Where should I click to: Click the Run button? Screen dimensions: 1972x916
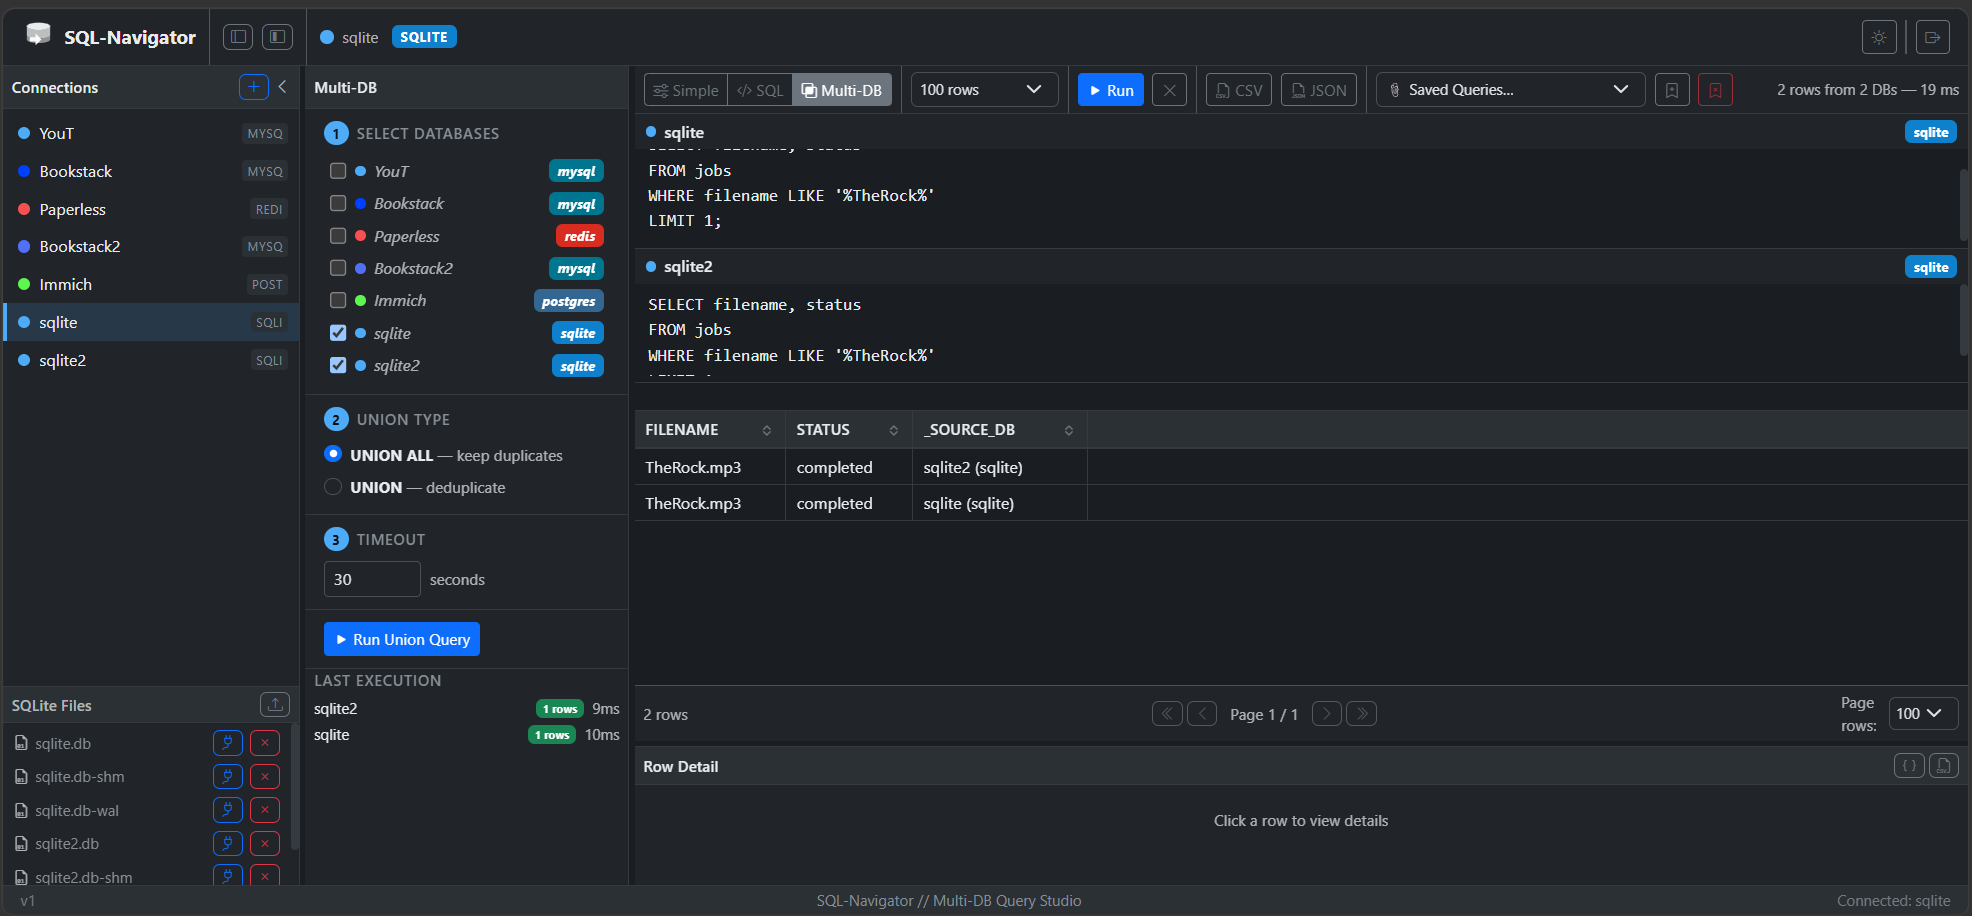(x=1111, y=90)
